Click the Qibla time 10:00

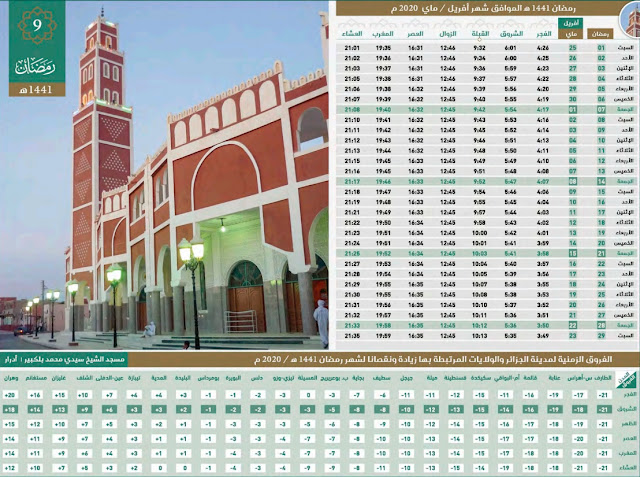[480, 233]
